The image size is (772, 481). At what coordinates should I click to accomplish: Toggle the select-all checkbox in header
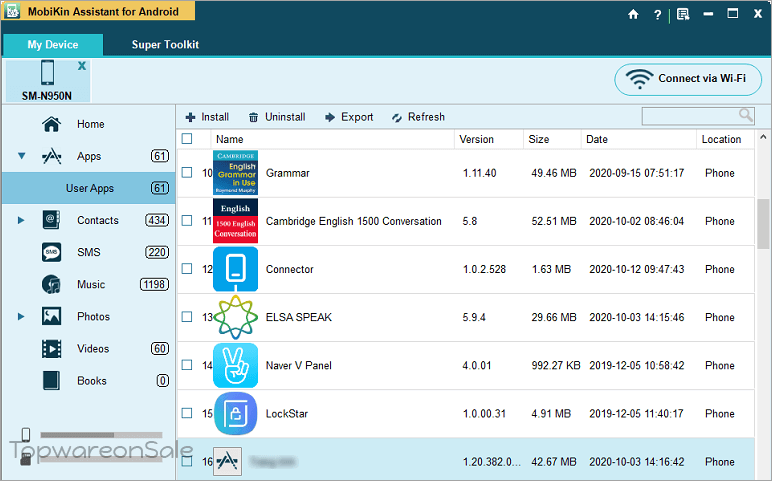187,139
